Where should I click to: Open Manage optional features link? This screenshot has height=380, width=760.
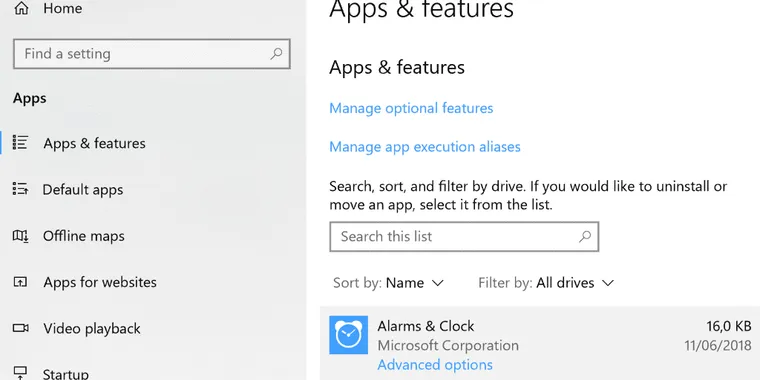coord(411,108)
